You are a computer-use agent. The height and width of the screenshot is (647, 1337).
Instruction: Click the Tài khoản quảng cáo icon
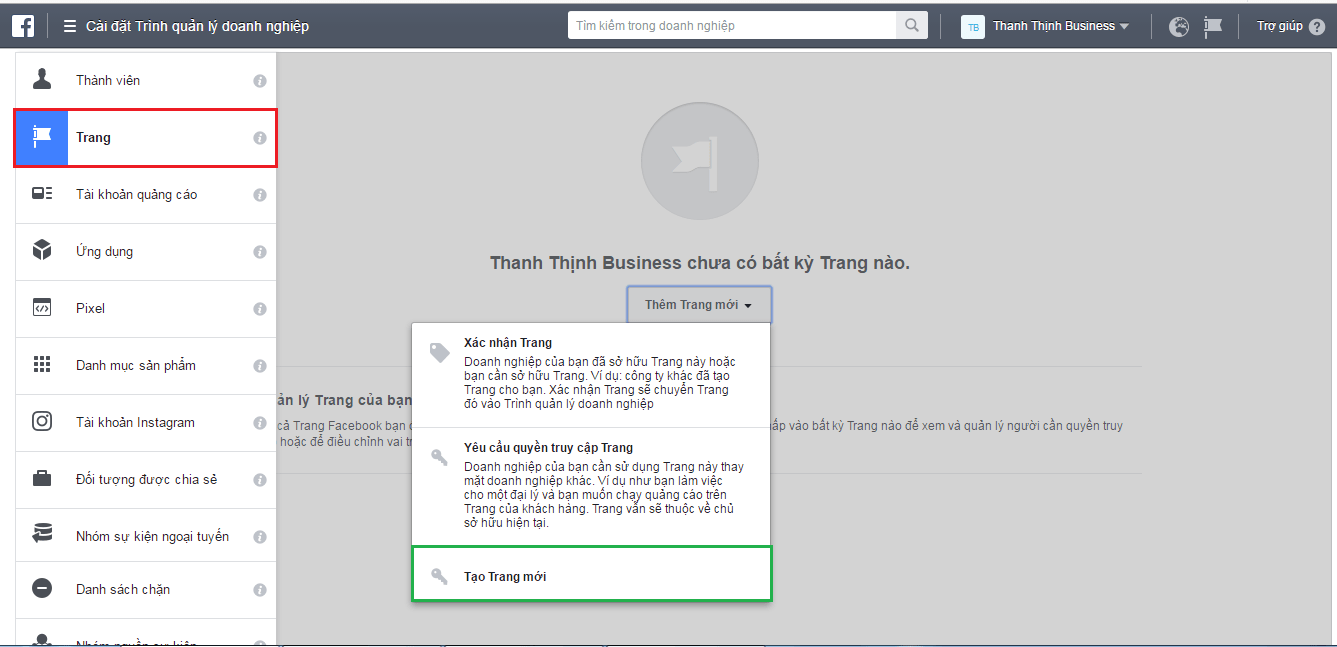point(42,194)
